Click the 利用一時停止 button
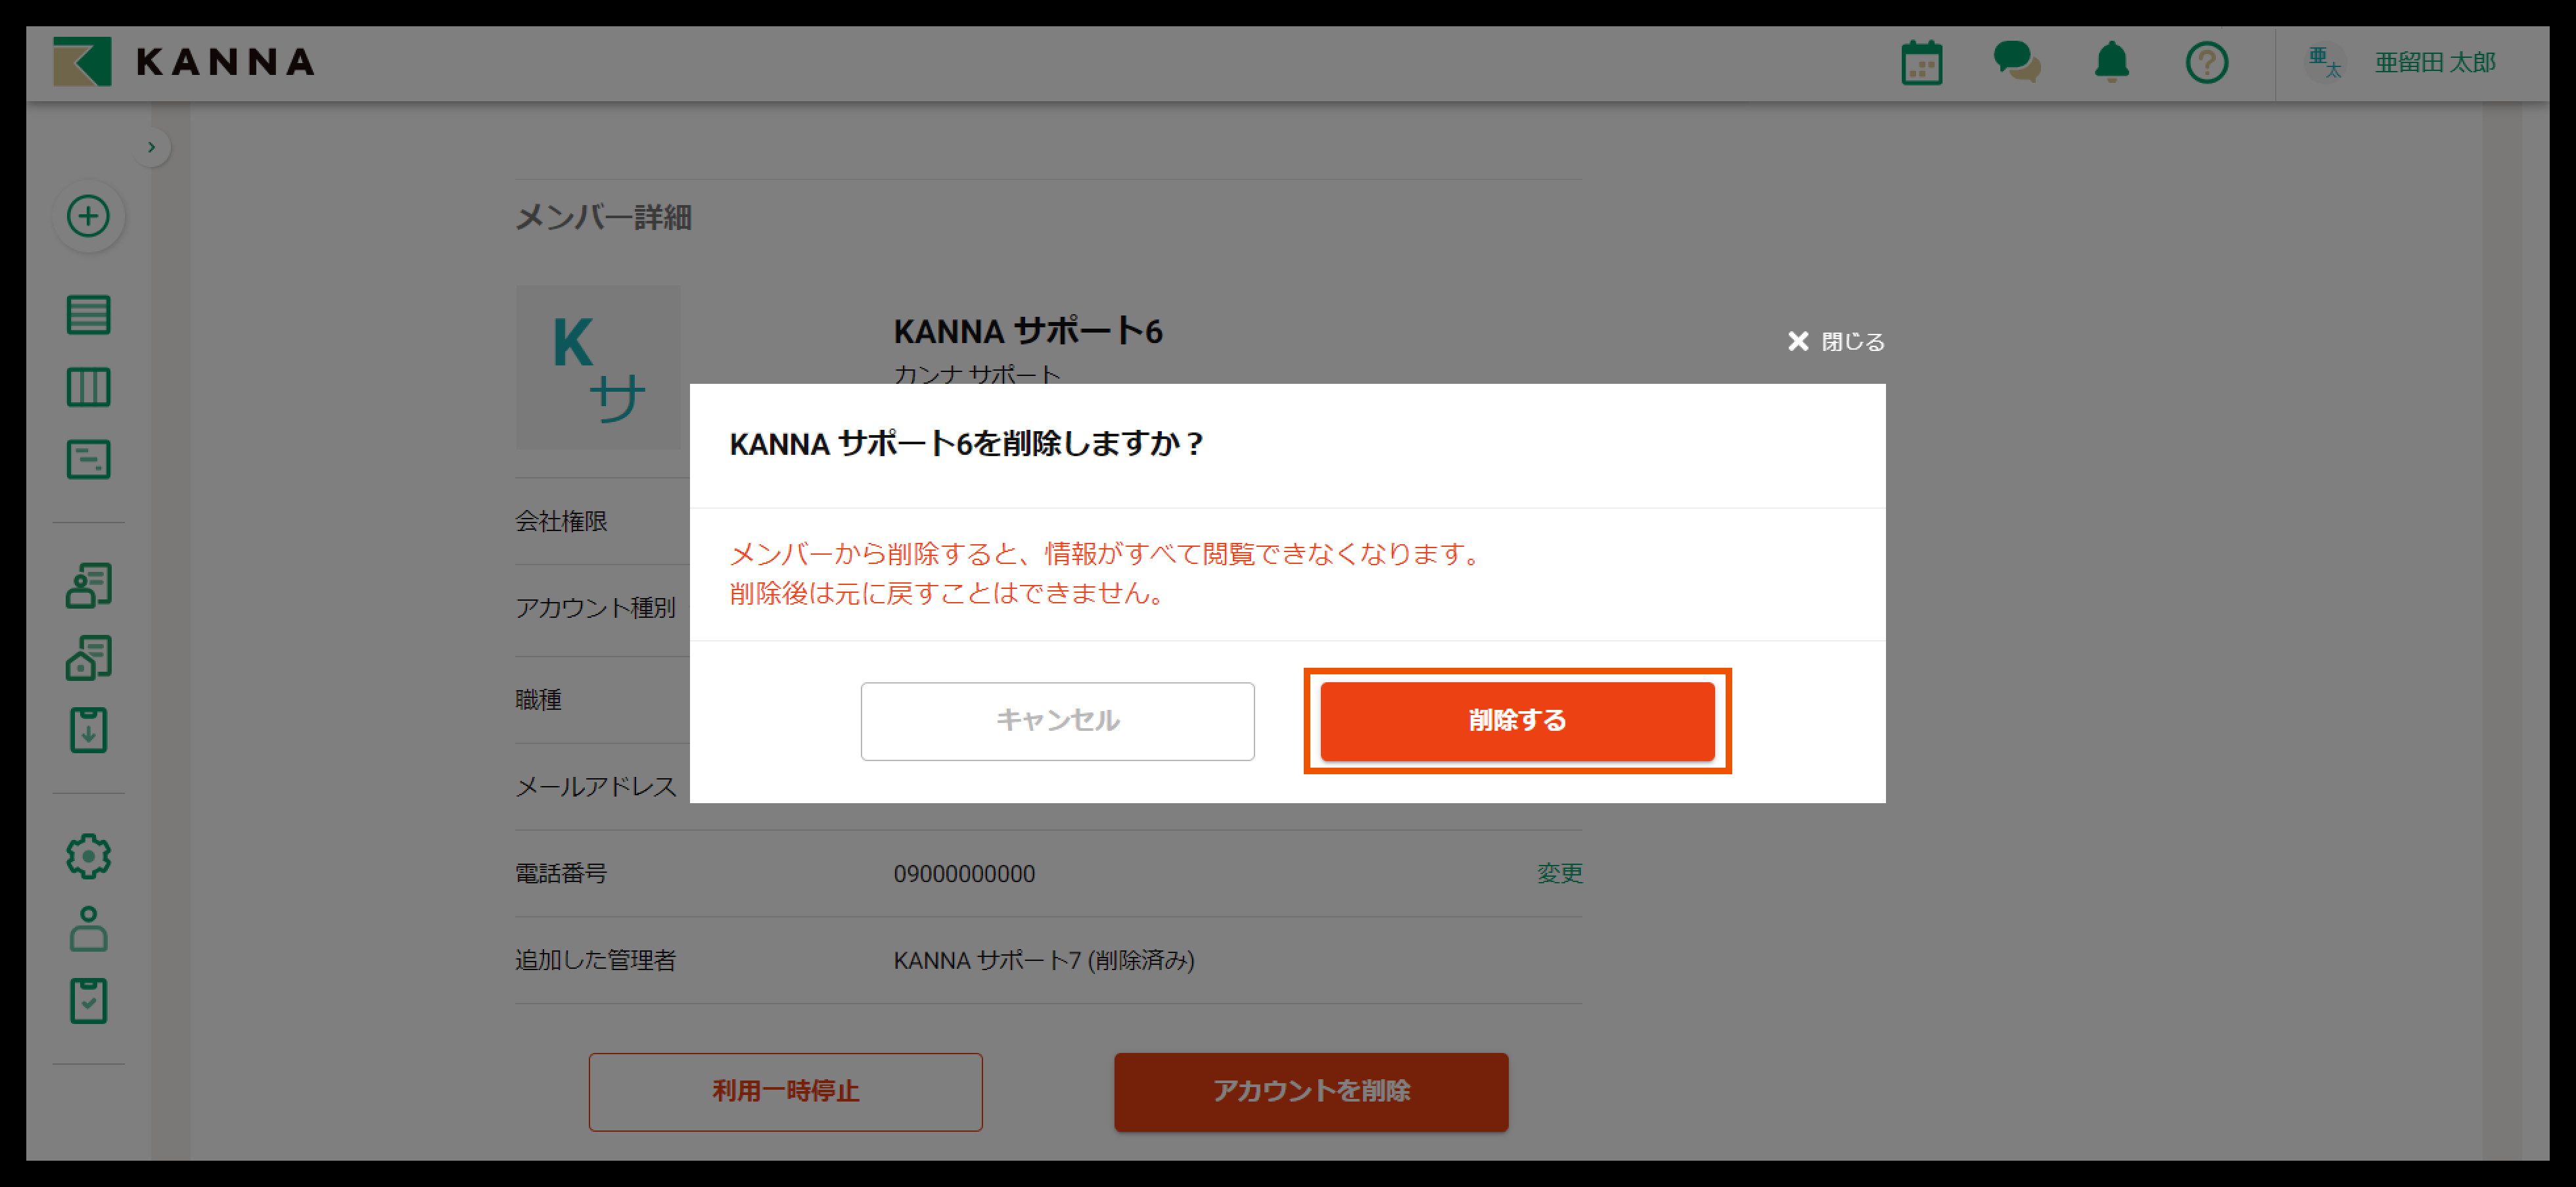The height and width of the screenshot is (1187, 2576). (785, 1091)
